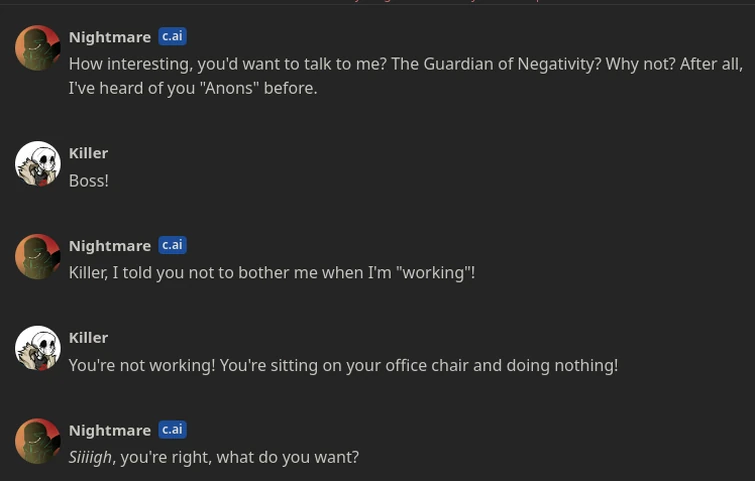Click Nightmare's avatar beside the "How interesting" message
Viewport: 755px width, 481px height.
point(38,48)
